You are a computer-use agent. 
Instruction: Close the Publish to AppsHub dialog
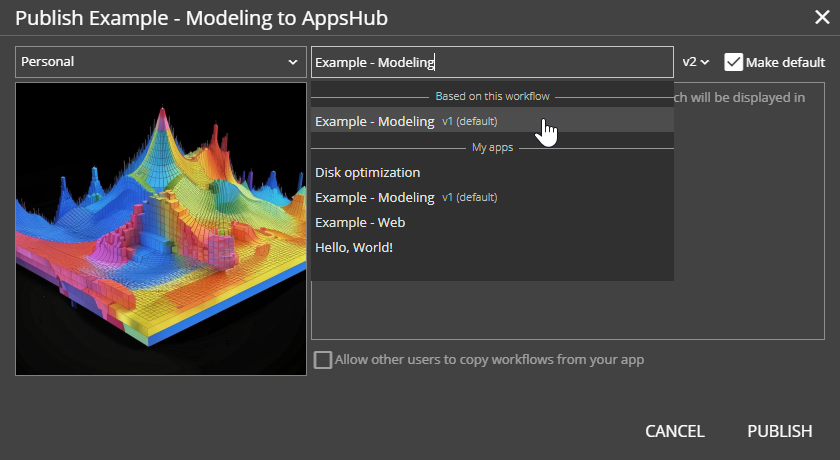[822, 17]
